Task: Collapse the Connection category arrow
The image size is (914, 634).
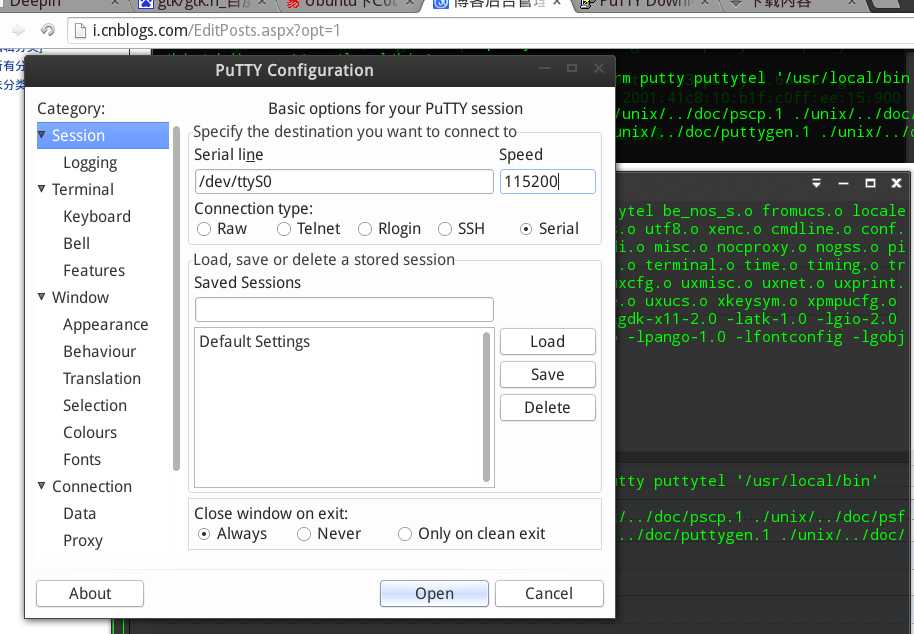Action: tap(41, 485)
